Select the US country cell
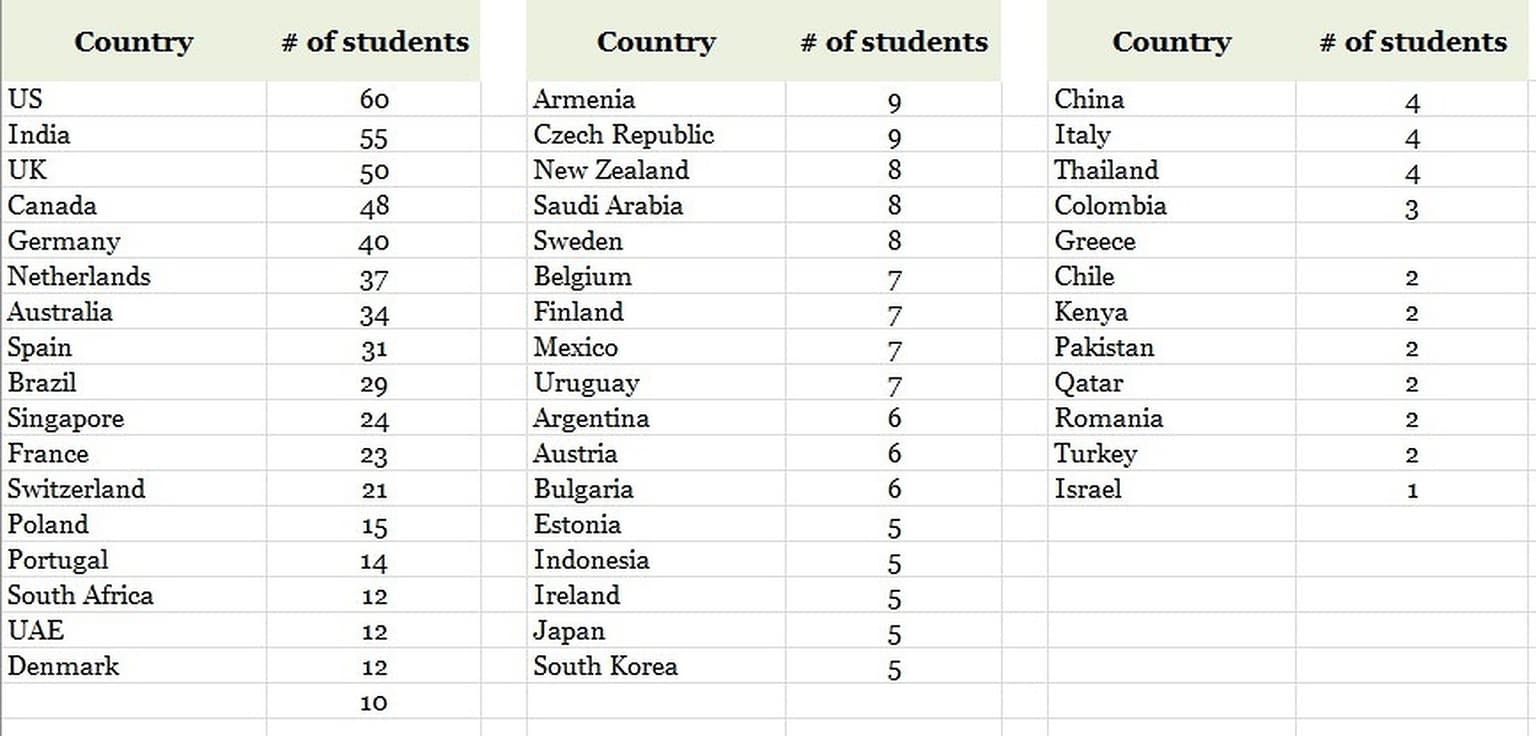Viewport: 1536px width, 736px height. coord(134,99)
